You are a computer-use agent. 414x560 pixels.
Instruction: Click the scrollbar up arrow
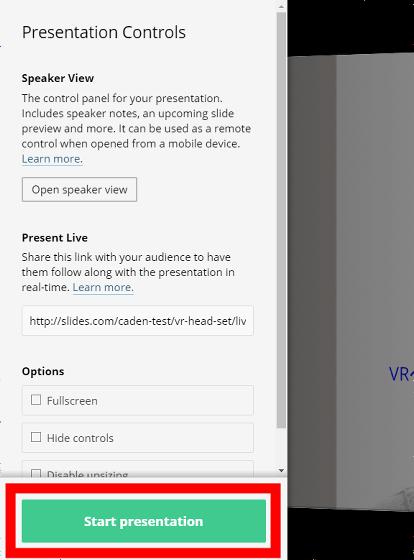(x=281, y=6)
